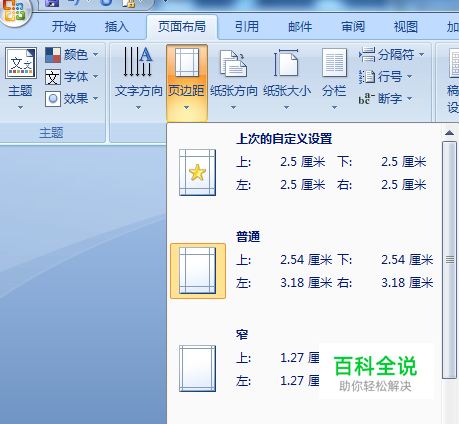Expand the 分隔符 dropdown arrow
This screenshot has width=459, height=424.
coord(422,55)
